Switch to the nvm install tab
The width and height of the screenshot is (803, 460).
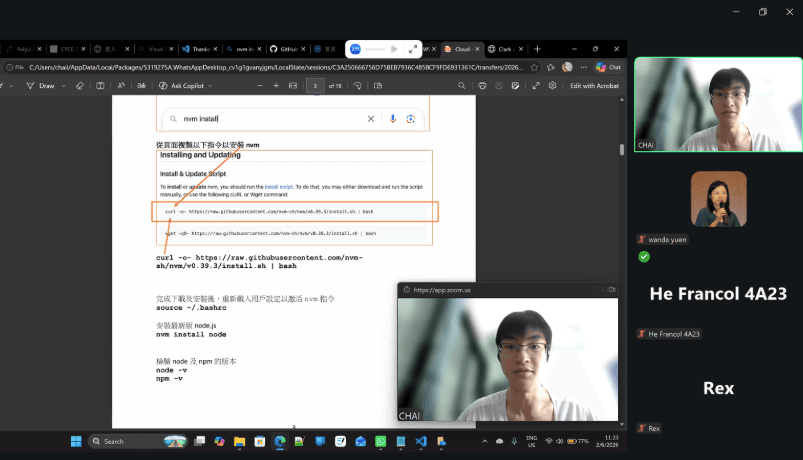click(244, 49)
